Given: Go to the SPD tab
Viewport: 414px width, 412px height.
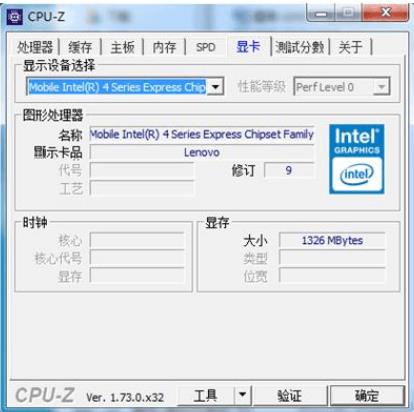Looking at the screenshot, I should click(x=206, y=47).
